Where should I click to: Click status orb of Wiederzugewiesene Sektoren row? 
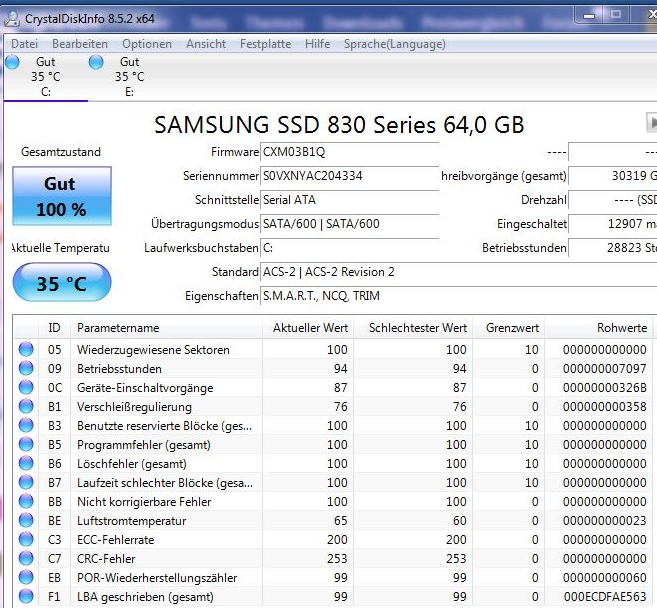[26, 349]
